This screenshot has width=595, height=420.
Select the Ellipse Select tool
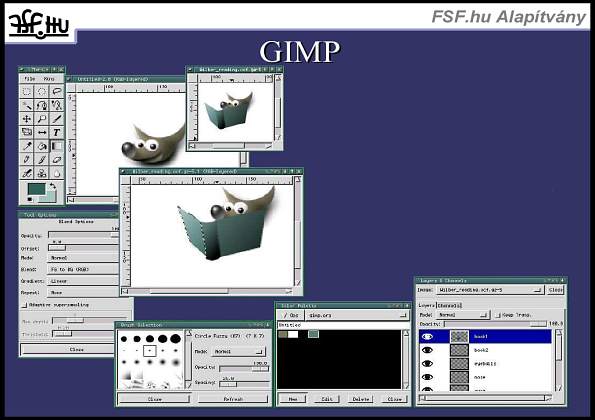pyautogui.click(x=42, y=91)
